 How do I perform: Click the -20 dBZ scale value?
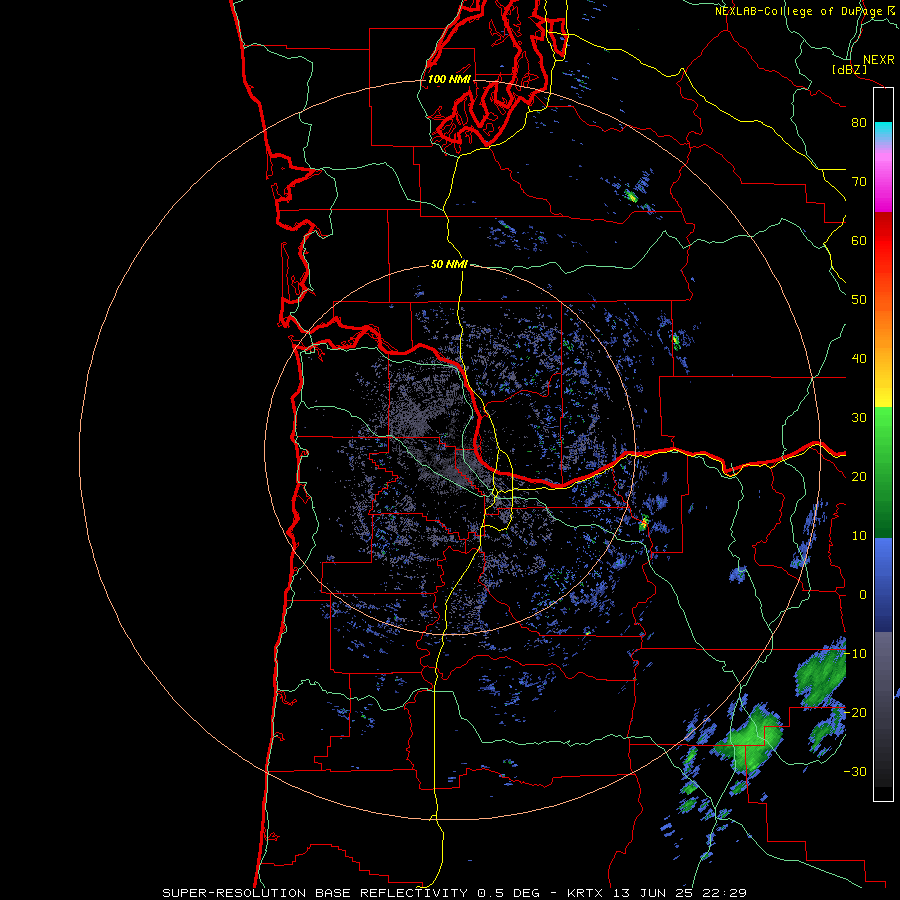tap(855, 712)
